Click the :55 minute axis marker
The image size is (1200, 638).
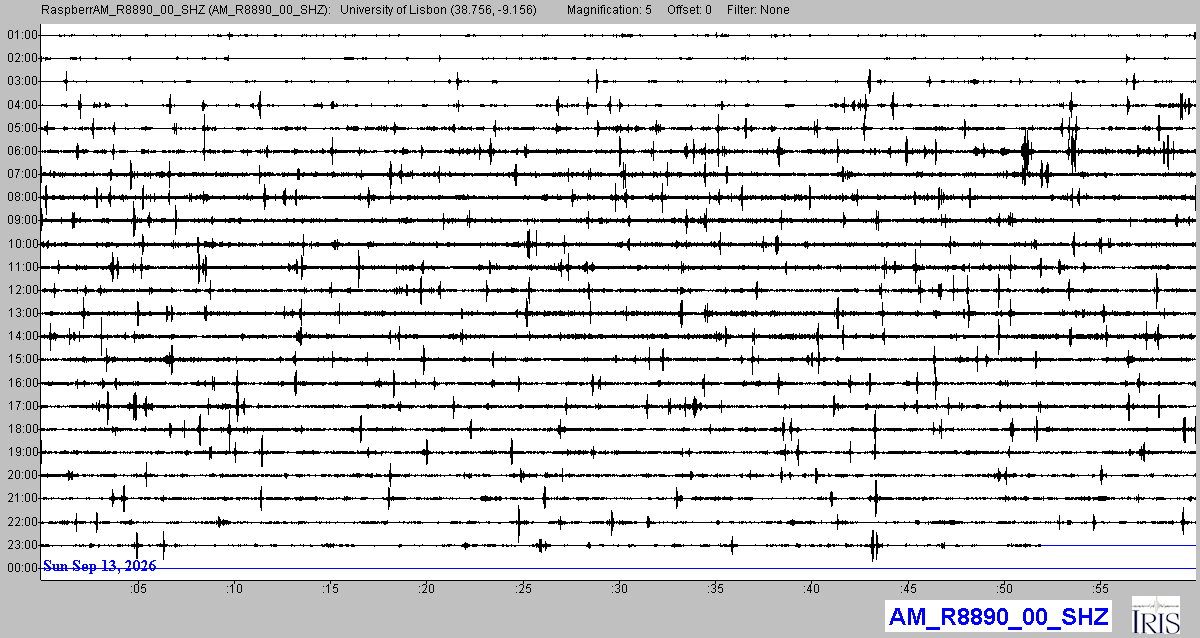point(1100,588)
